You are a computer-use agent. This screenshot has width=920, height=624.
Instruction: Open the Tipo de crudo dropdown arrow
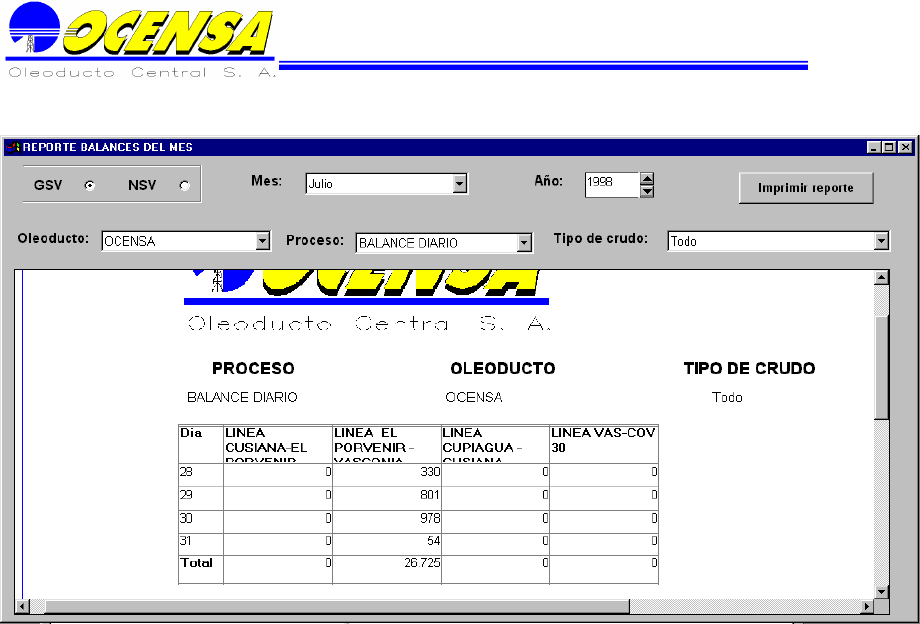pyautogui.click(x=881, y=241)
